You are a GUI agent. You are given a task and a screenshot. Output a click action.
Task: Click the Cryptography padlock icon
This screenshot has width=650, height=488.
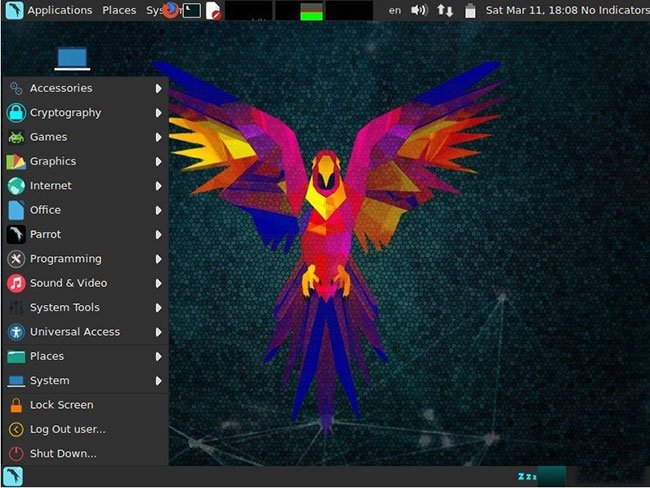pos(16,112)
